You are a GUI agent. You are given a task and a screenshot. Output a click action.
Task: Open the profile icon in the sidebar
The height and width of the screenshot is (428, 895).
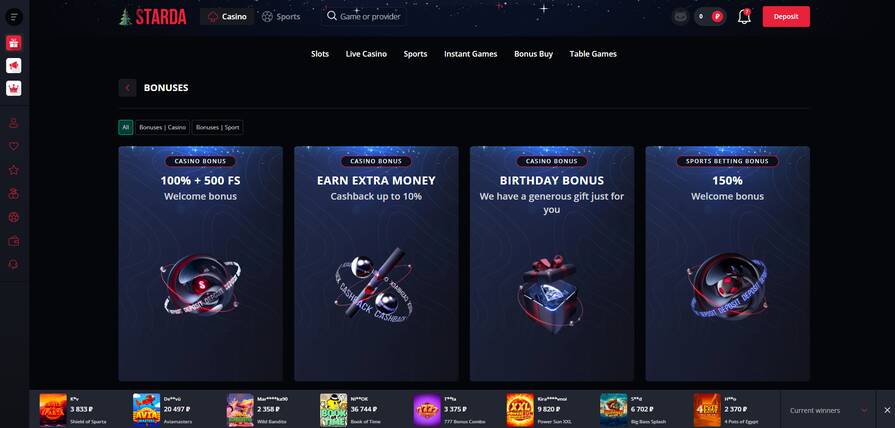tap(14, 123)
